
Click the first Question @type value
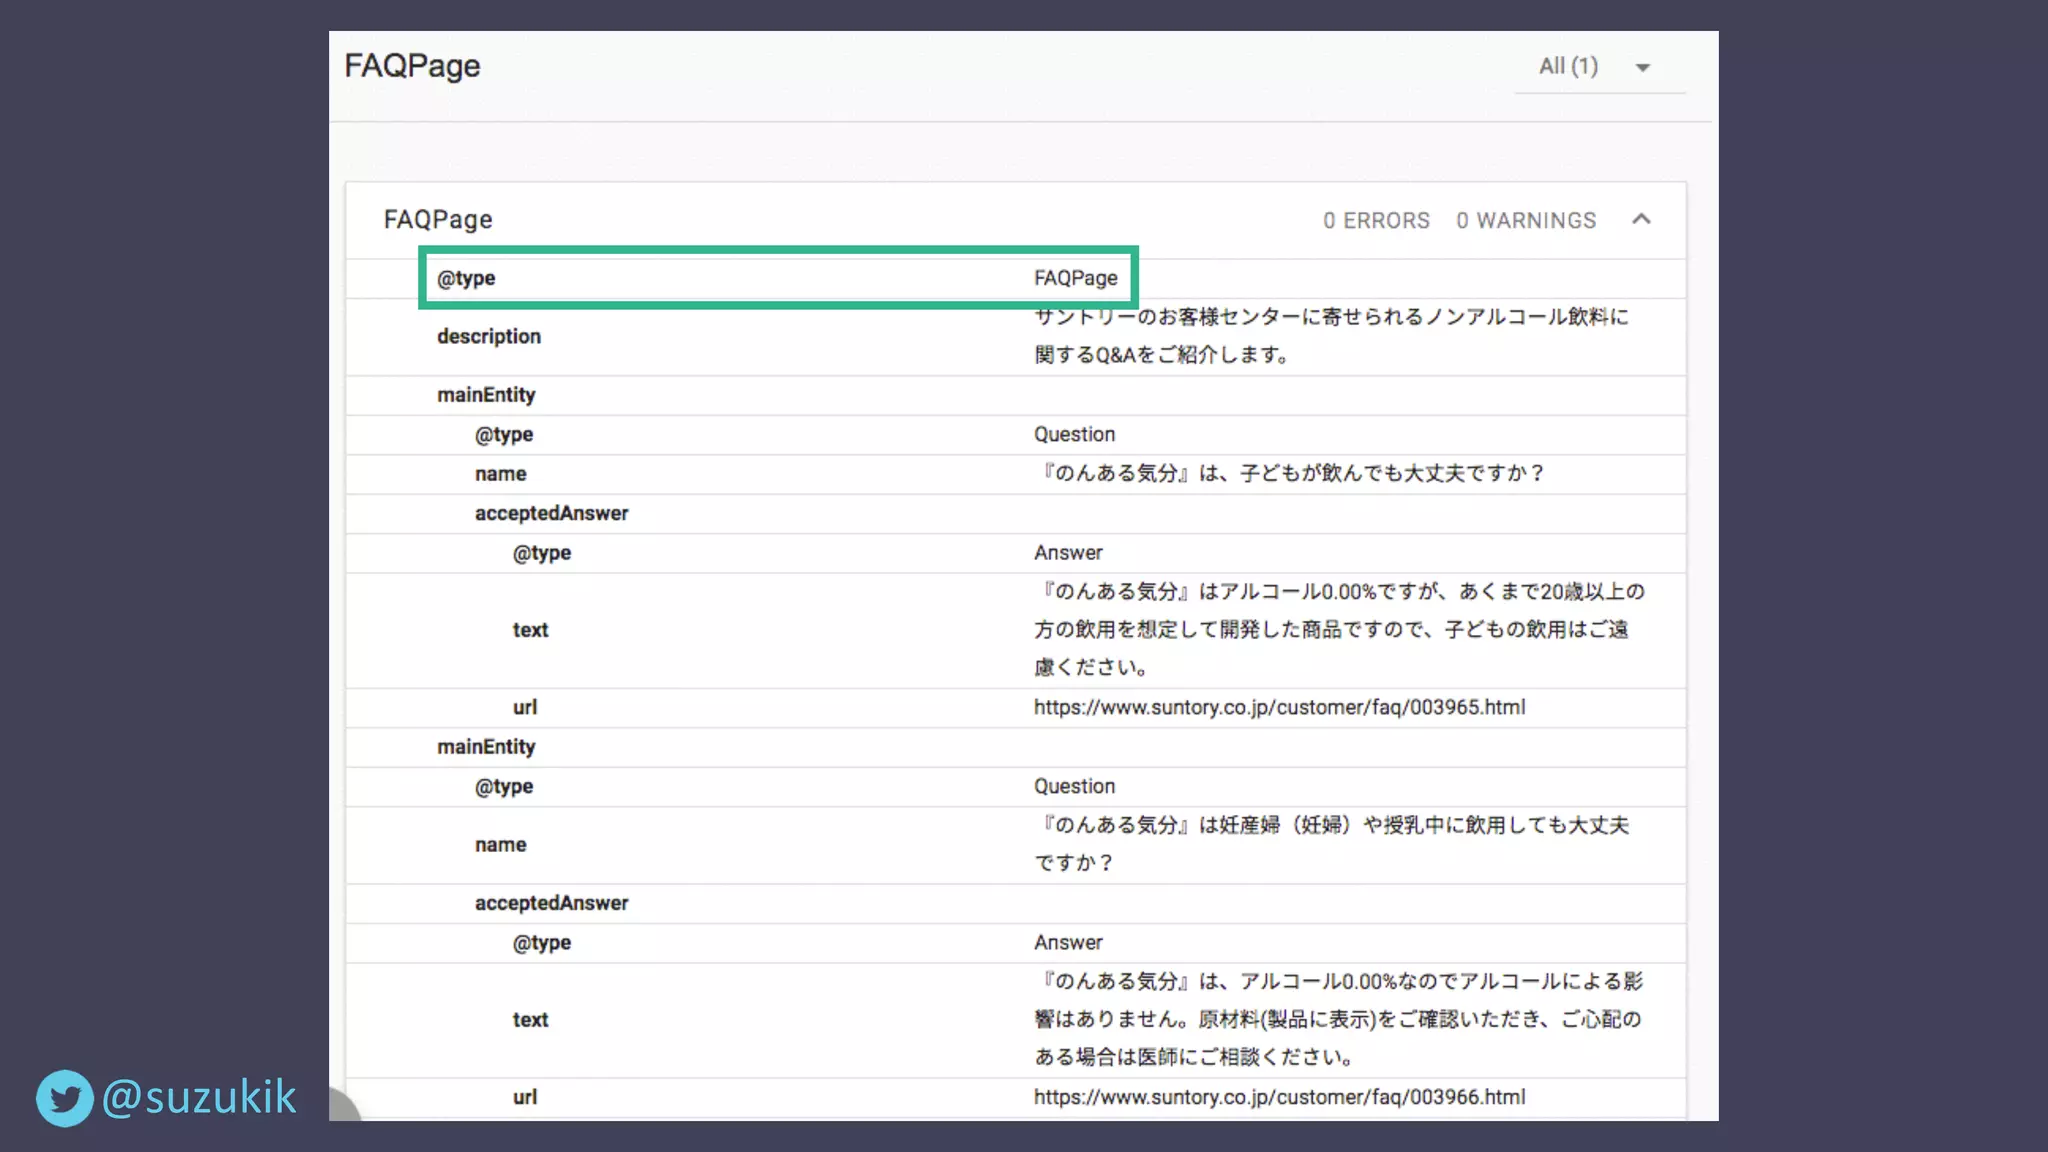[x=1074, y=434]
